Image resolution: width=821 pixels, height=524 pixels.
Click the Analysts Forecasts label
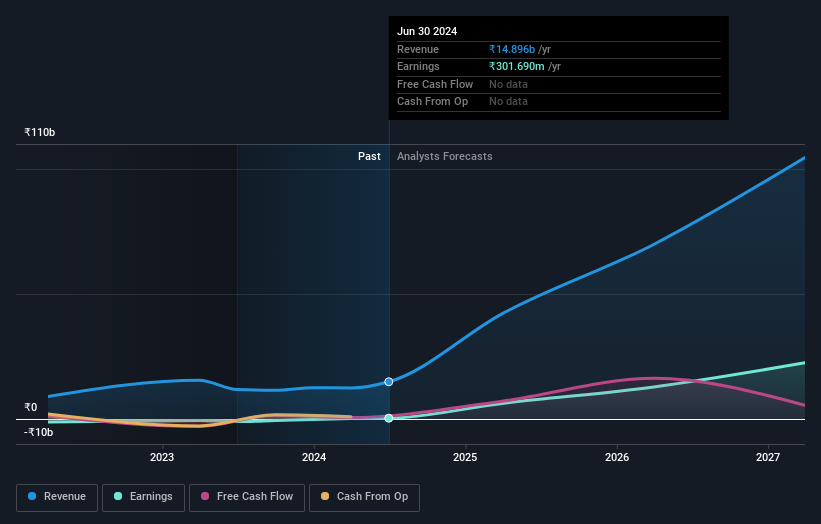pyautogui.click(x=445, y=156)
